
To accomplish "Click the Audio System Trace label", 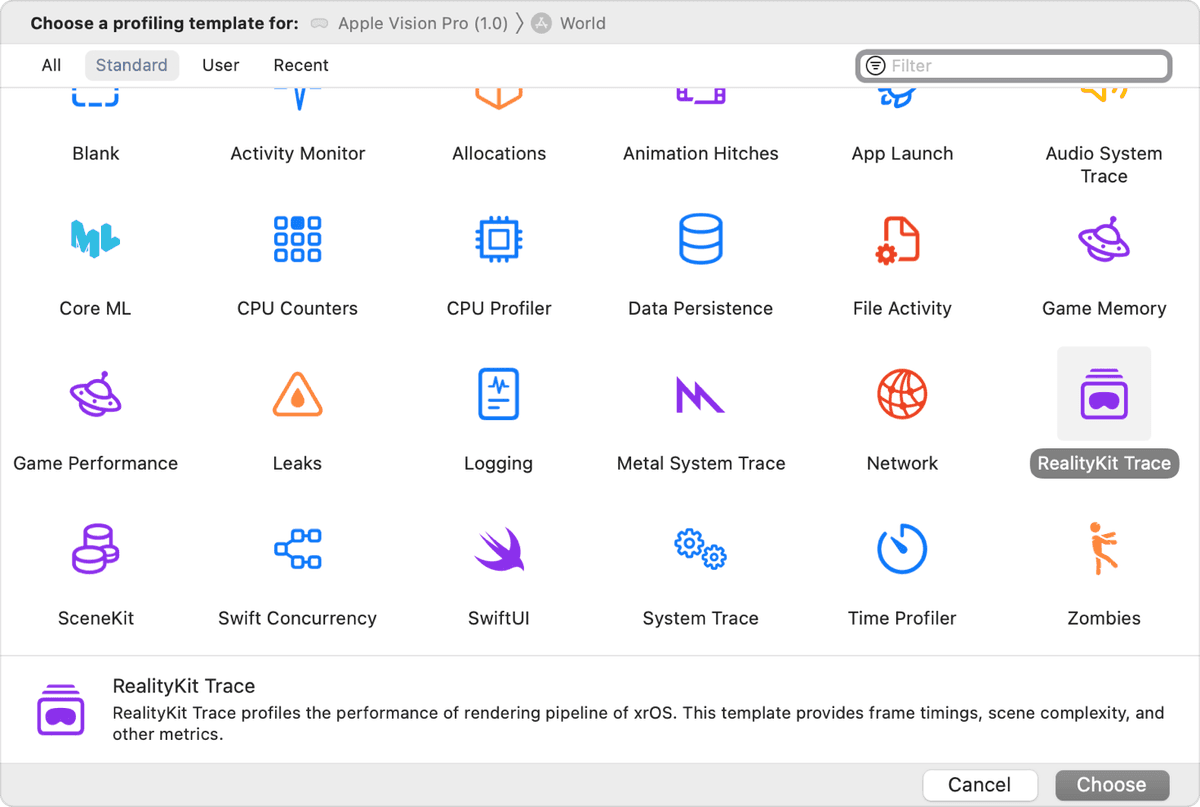I will tap(1104, 165).
